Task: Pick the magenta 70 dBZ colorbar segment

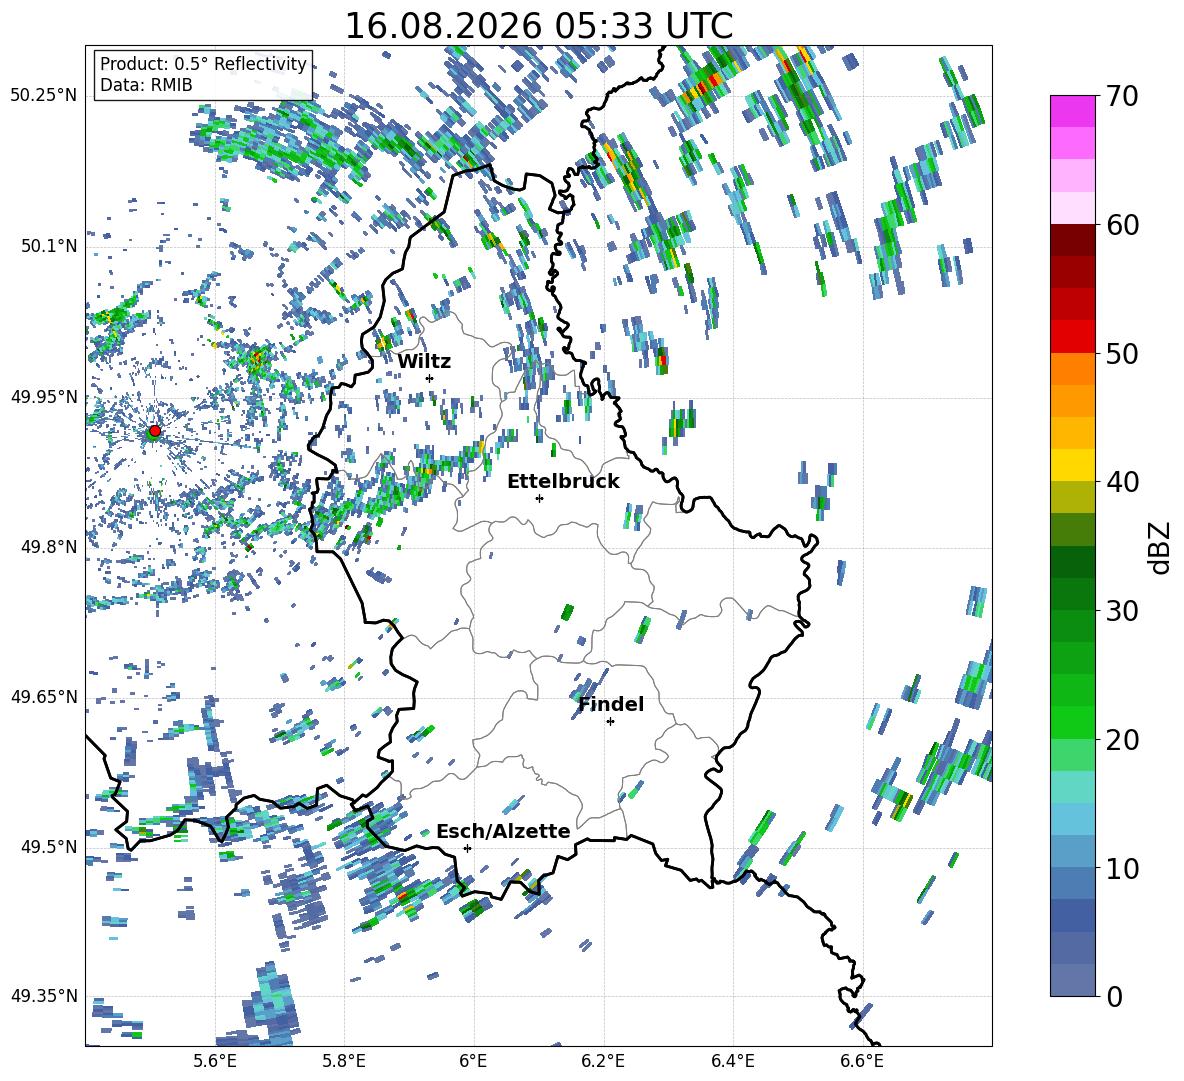Action: click(1072, 111)
